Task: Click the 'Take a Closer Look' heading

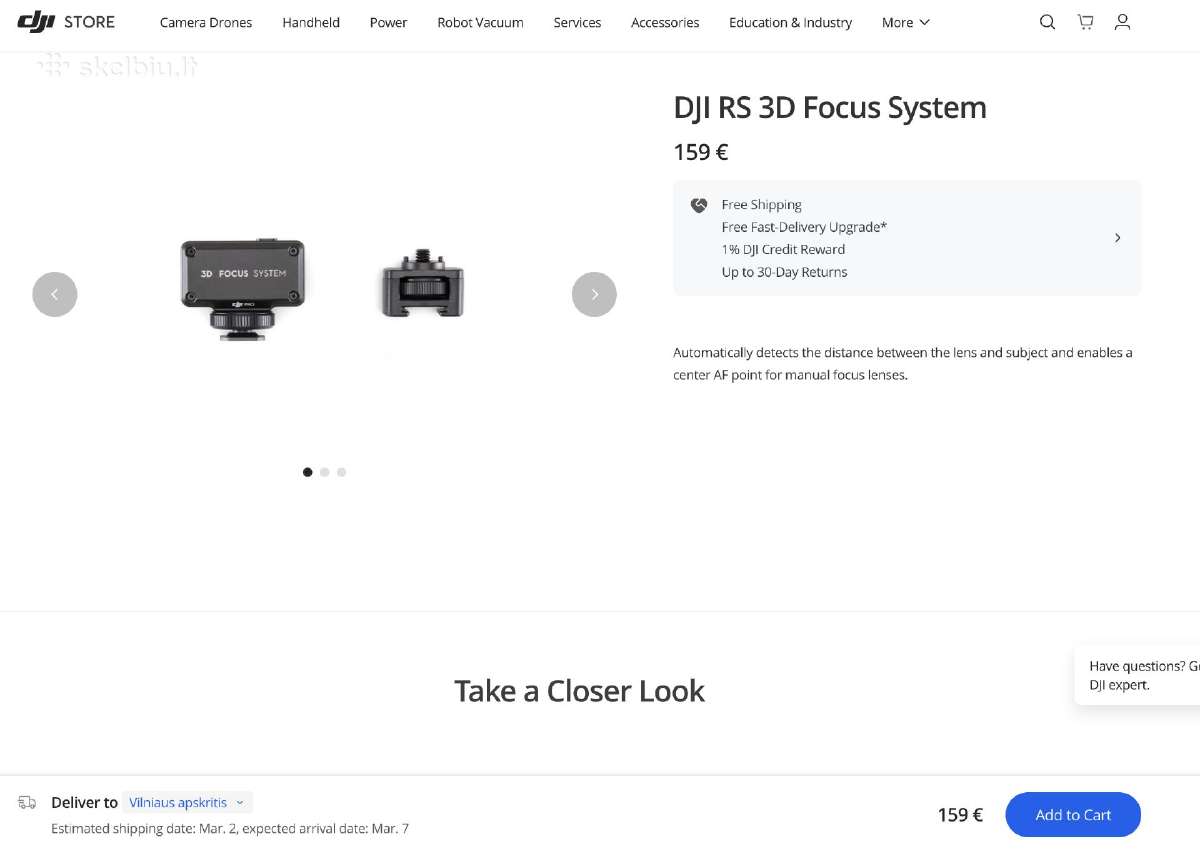Action: click(579, 691)
